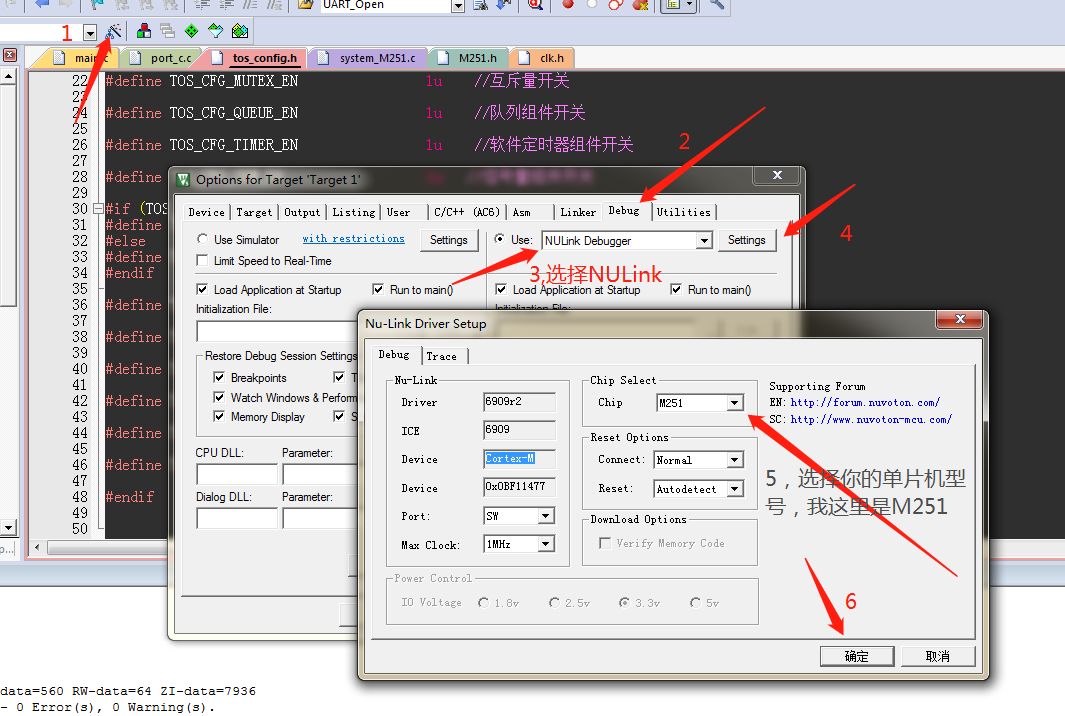The image size is (1065, 716).
Task: Click the simulator Settings button
Action: (x=448, y=240)
